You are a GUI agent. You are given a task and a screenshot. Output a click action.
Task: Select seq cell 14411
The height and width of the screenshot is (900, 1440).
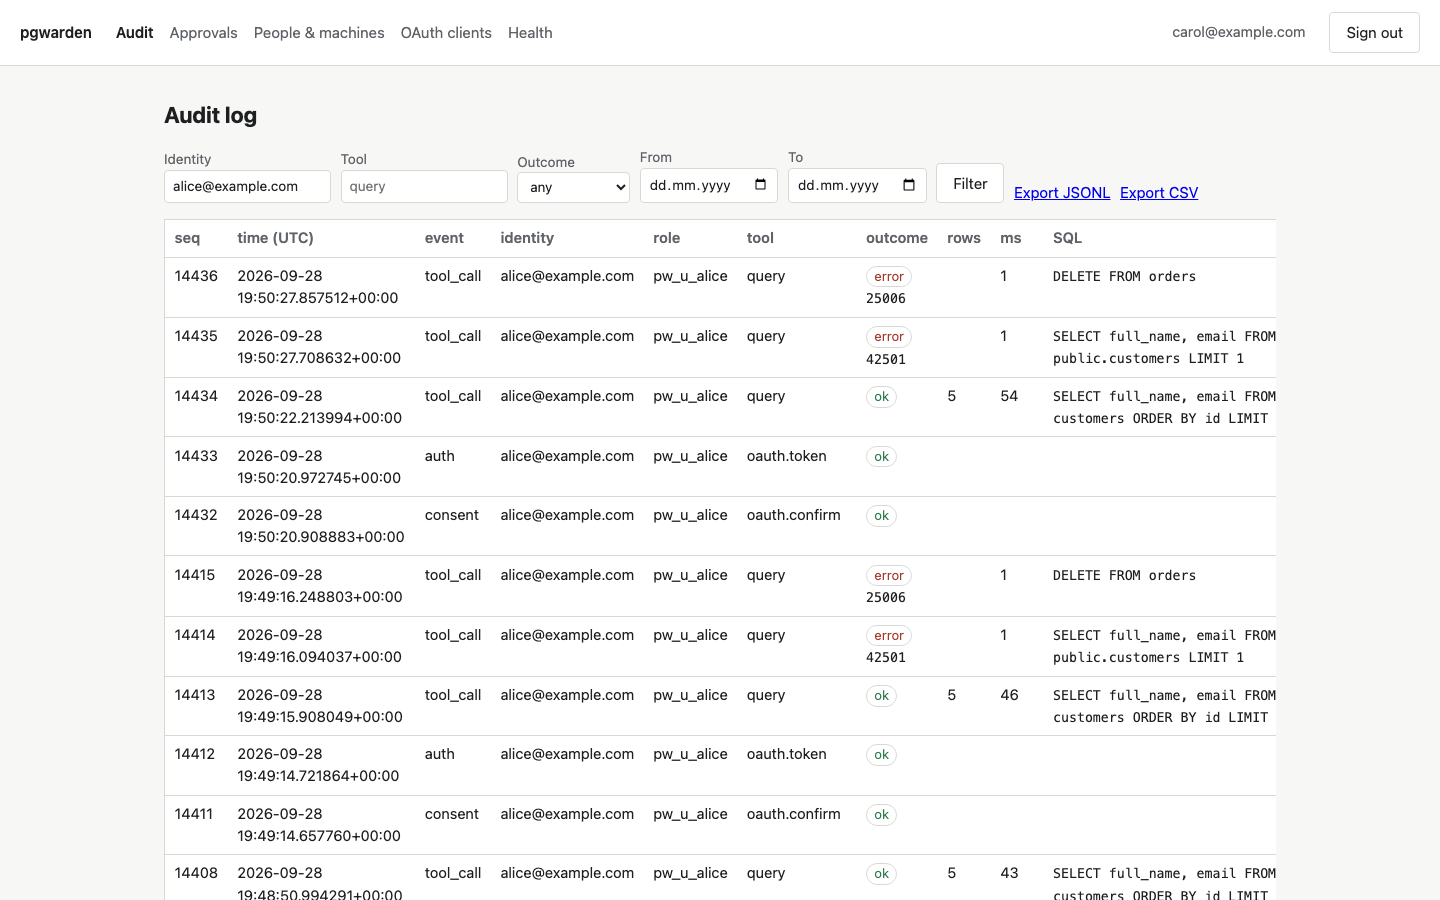point(194,814)
